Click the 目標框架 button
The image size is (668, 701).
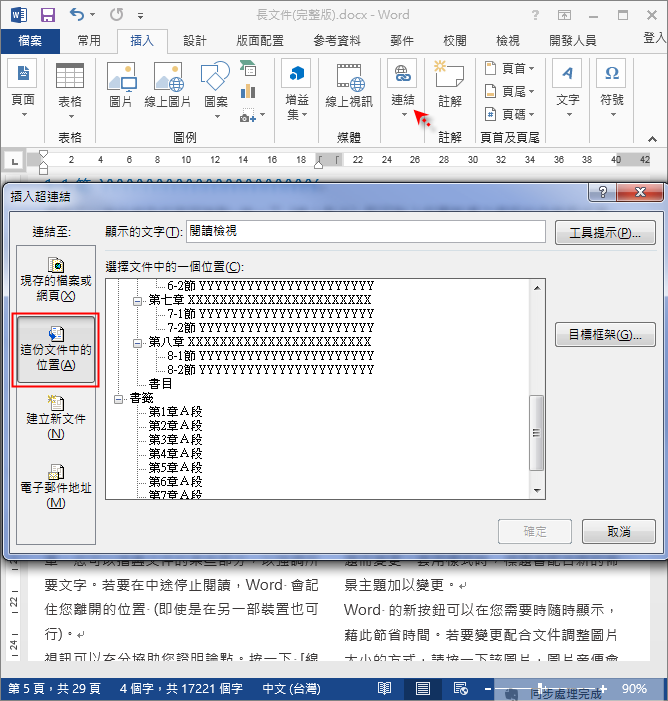pos(605,334)
